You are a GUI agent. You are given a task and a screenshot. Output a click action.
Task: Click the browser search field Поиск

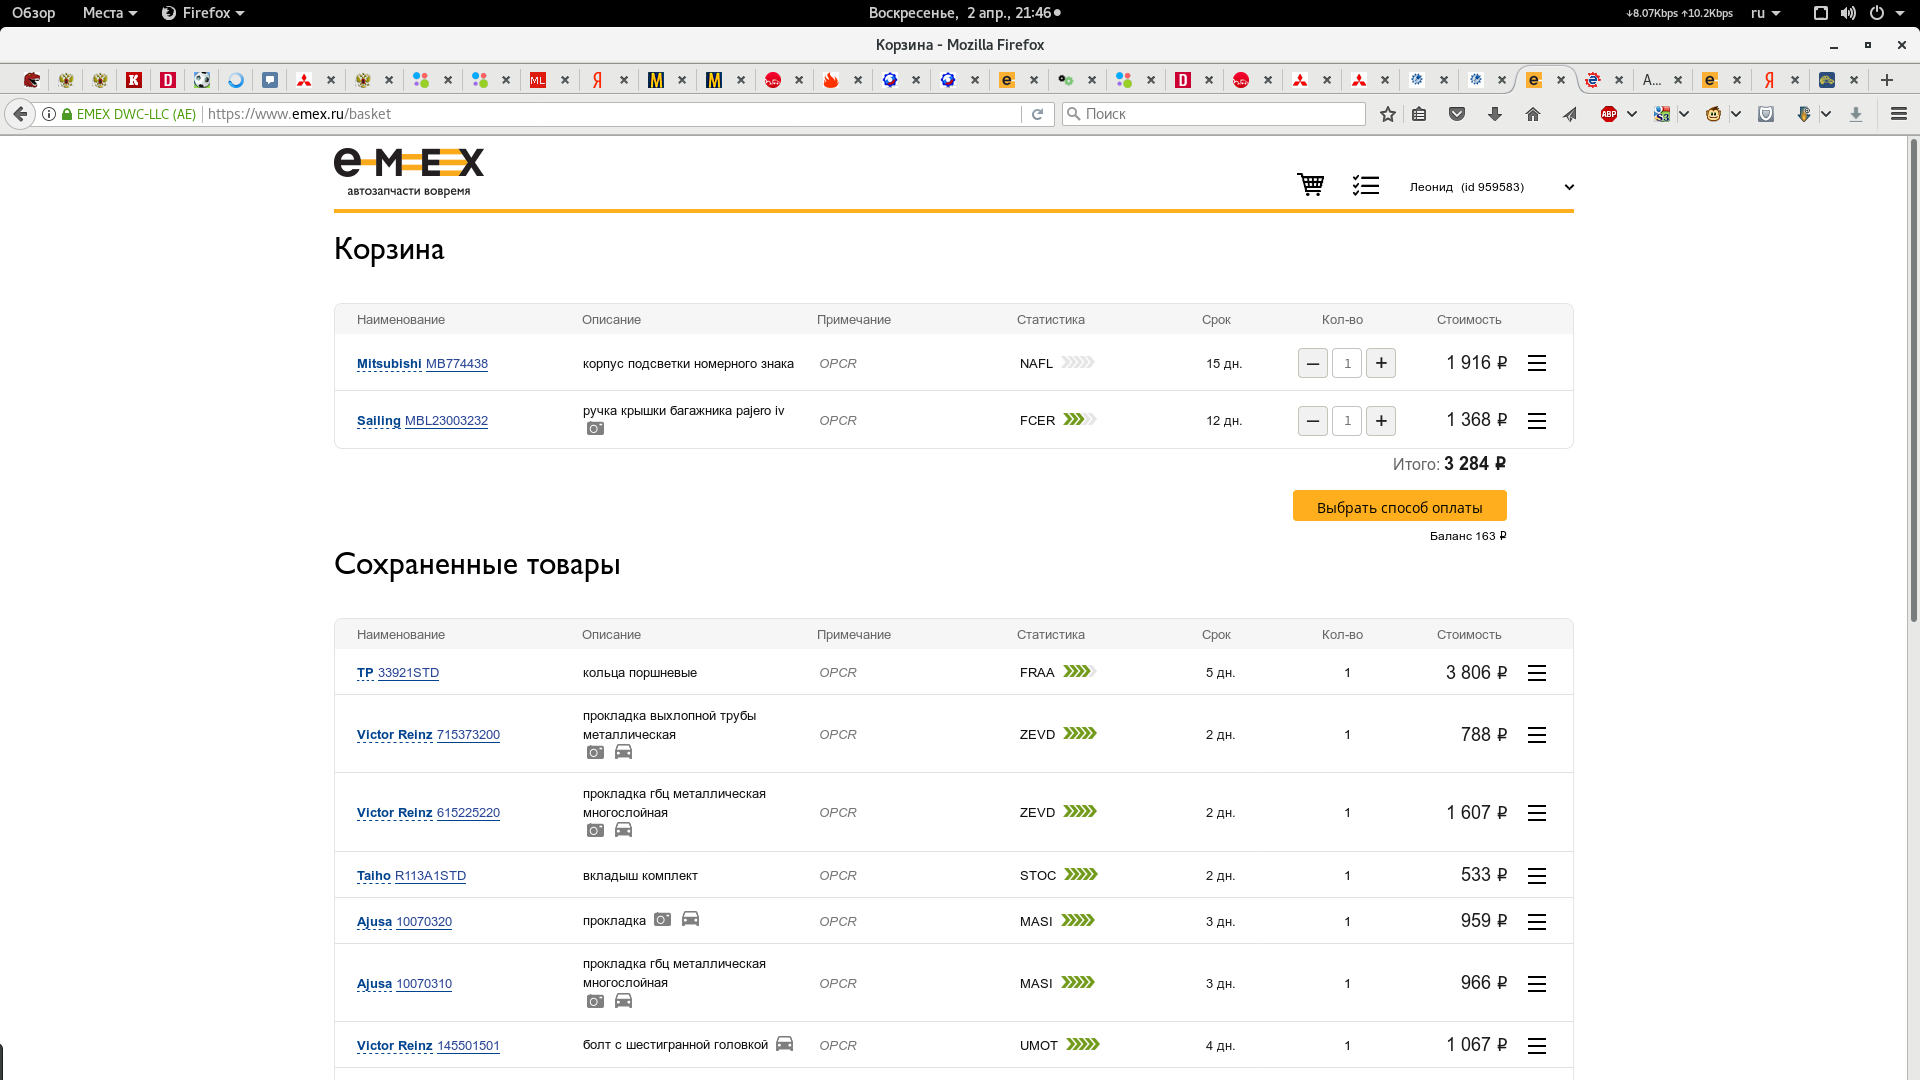click(1215, 114)
